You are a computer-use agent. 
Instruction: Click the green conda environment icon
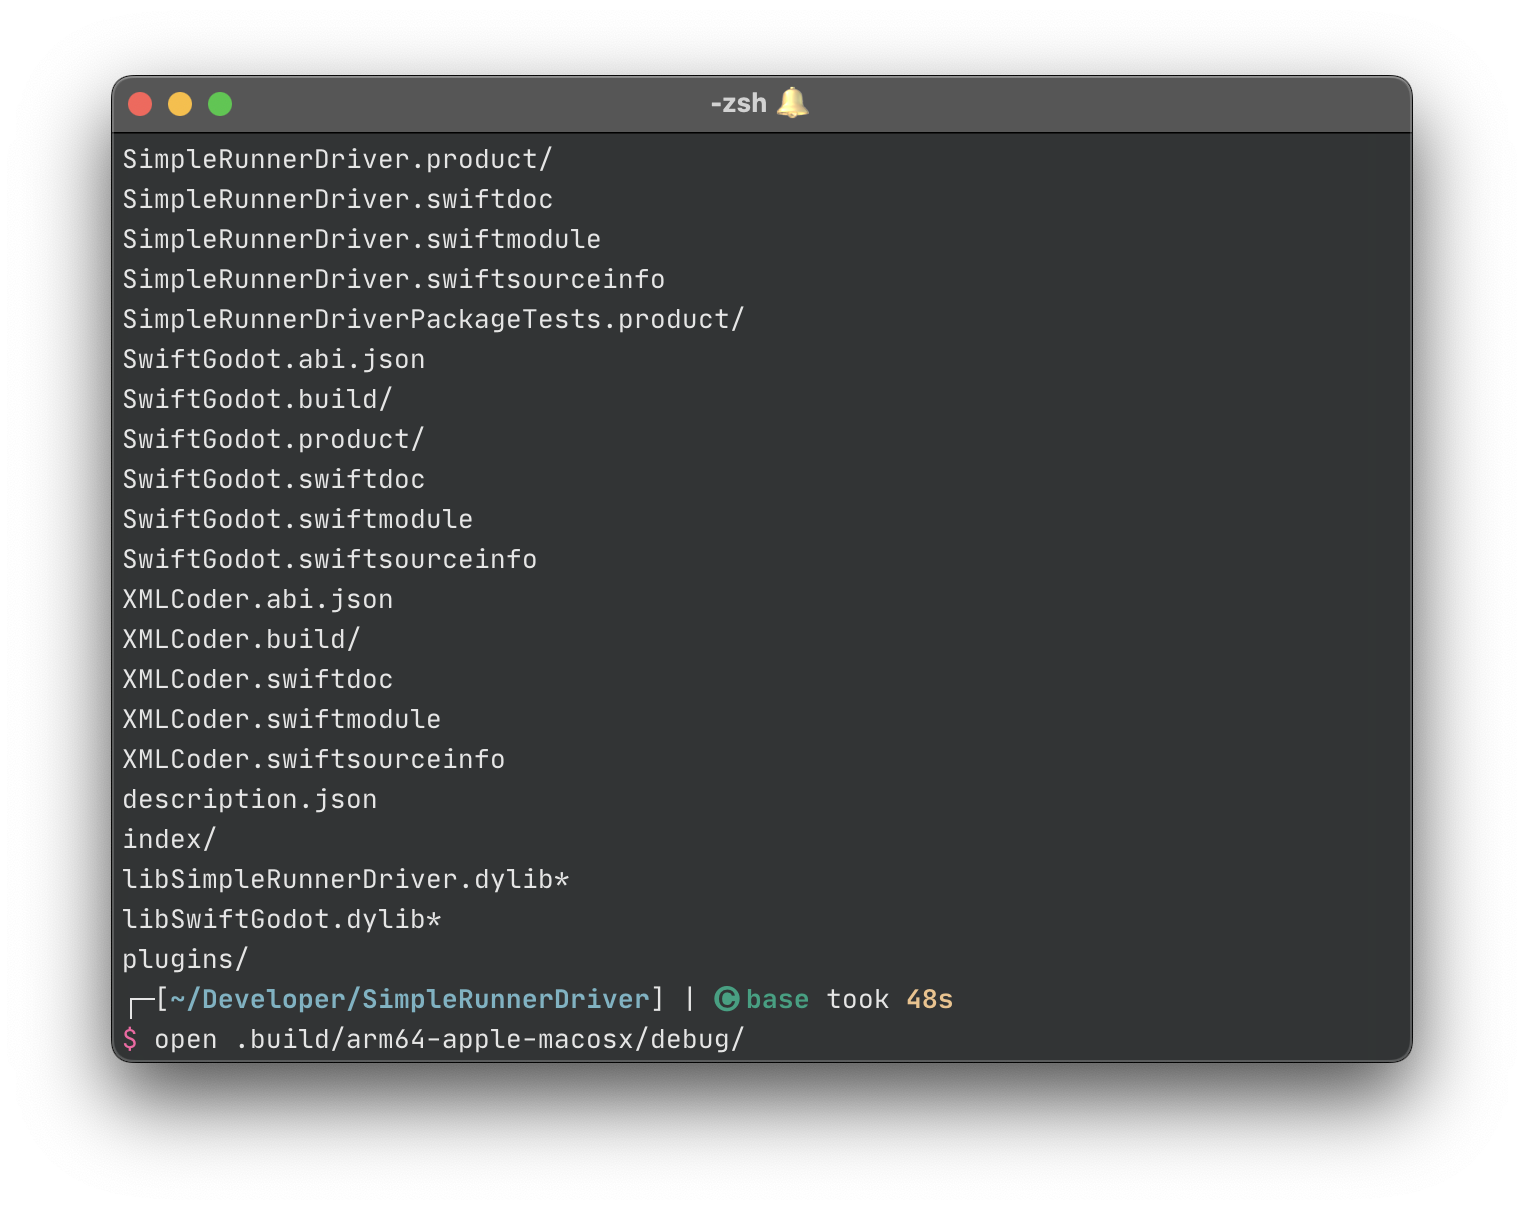[x=727, y=999]
